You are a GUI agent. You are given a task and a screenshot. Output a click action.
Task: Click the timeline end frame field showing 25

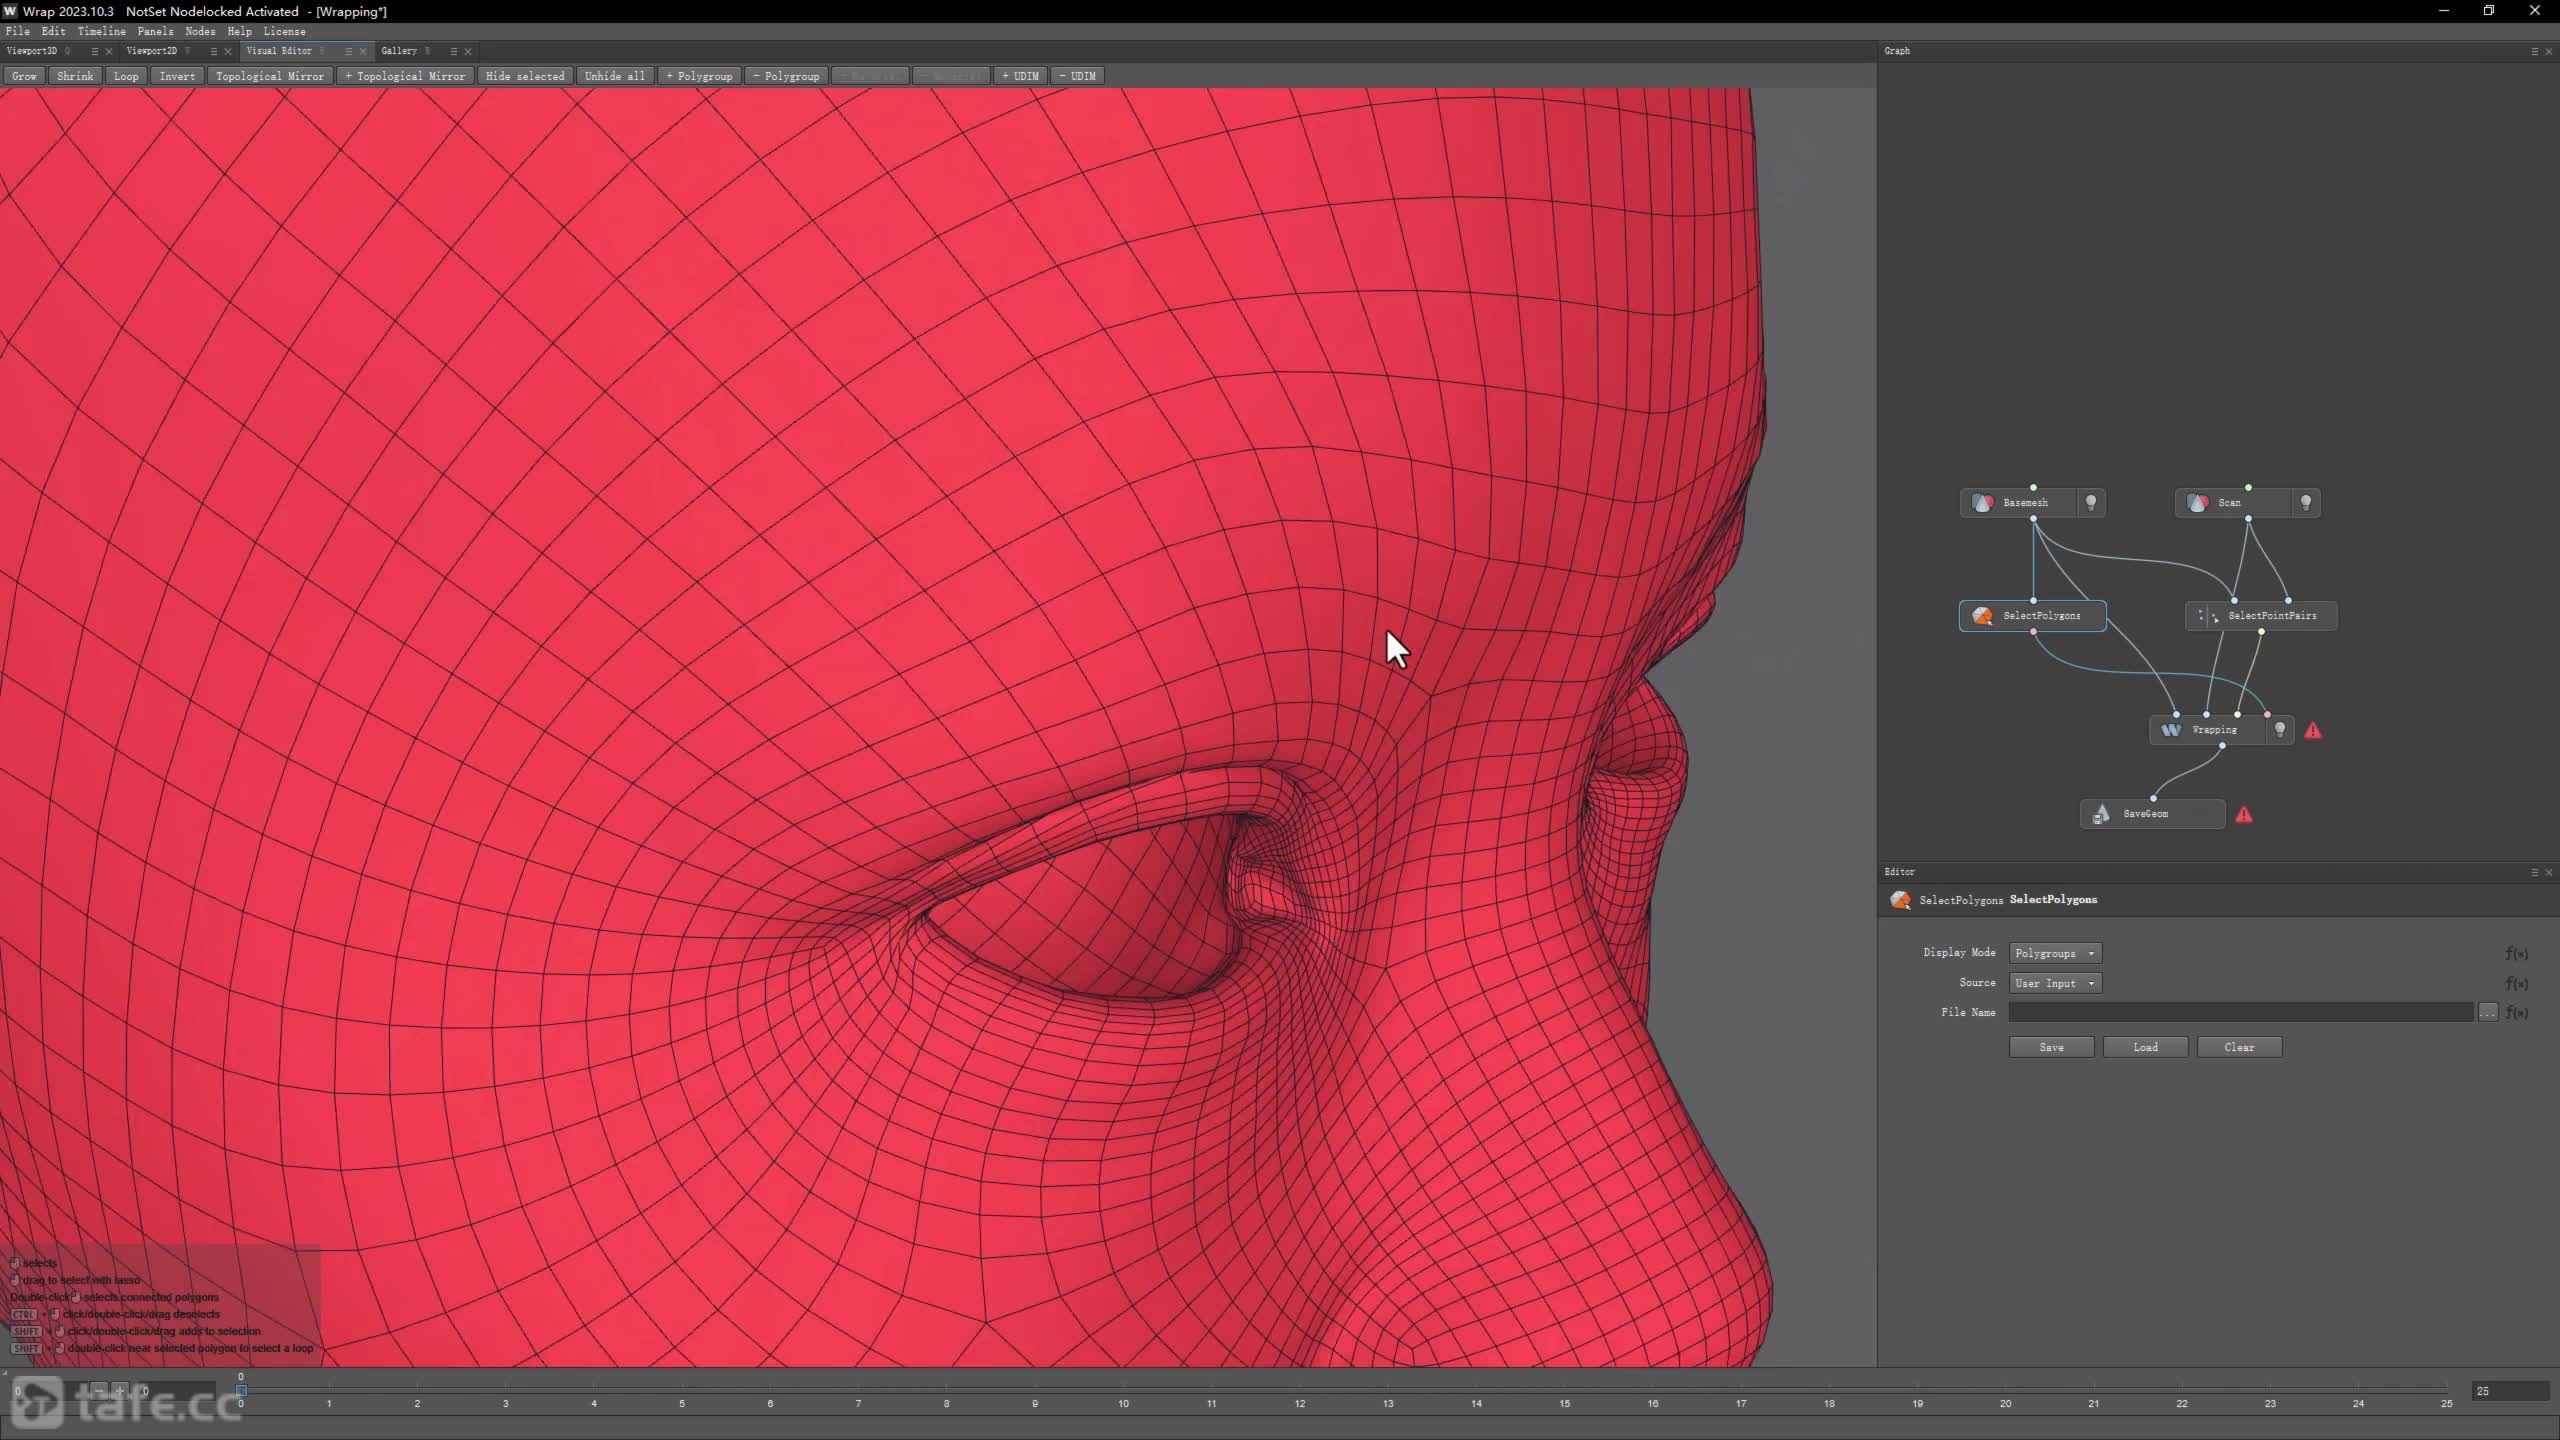coord(2510,1391)
